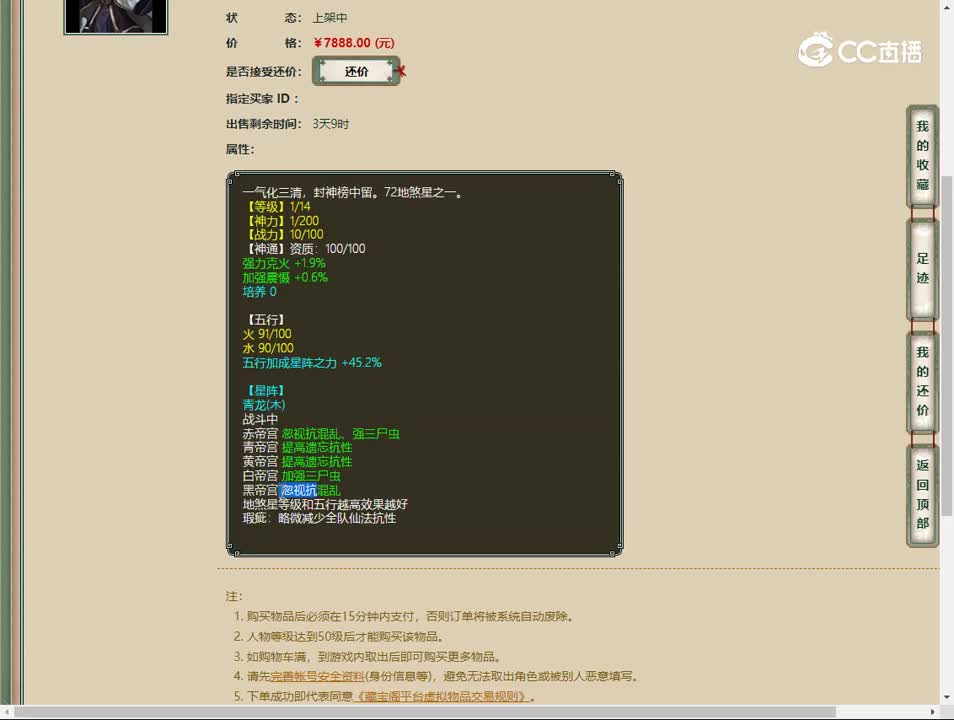Viewport: 954px width, 720px height.
Task: Click the 还价 (make counteroffer) button
Action: 356,70
